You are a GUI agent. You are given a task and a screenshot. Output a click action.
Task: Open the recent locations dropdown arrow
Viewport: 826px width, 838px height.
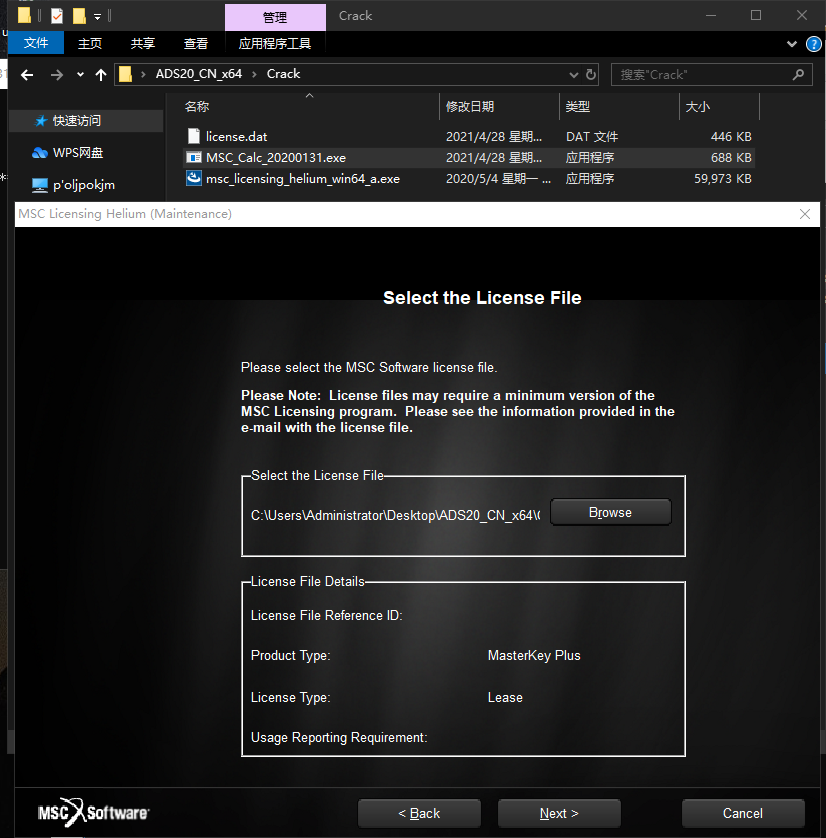pos(80,75)
